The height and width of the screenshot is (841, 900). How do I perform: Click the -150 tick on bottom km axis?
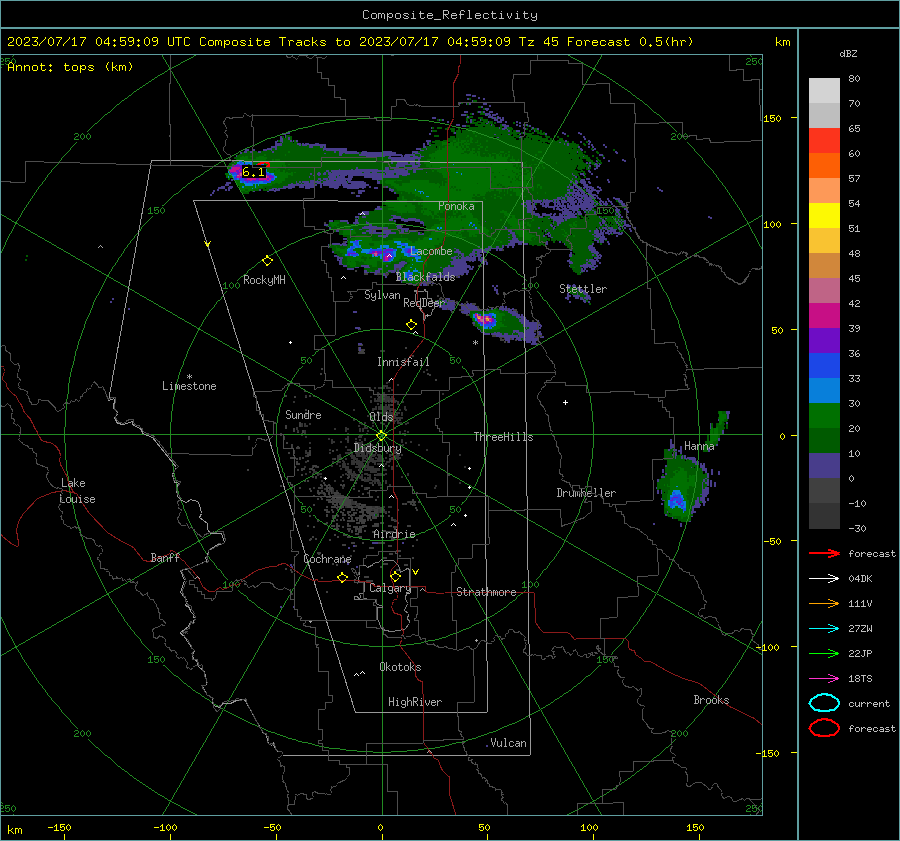(x=59, y=827)
